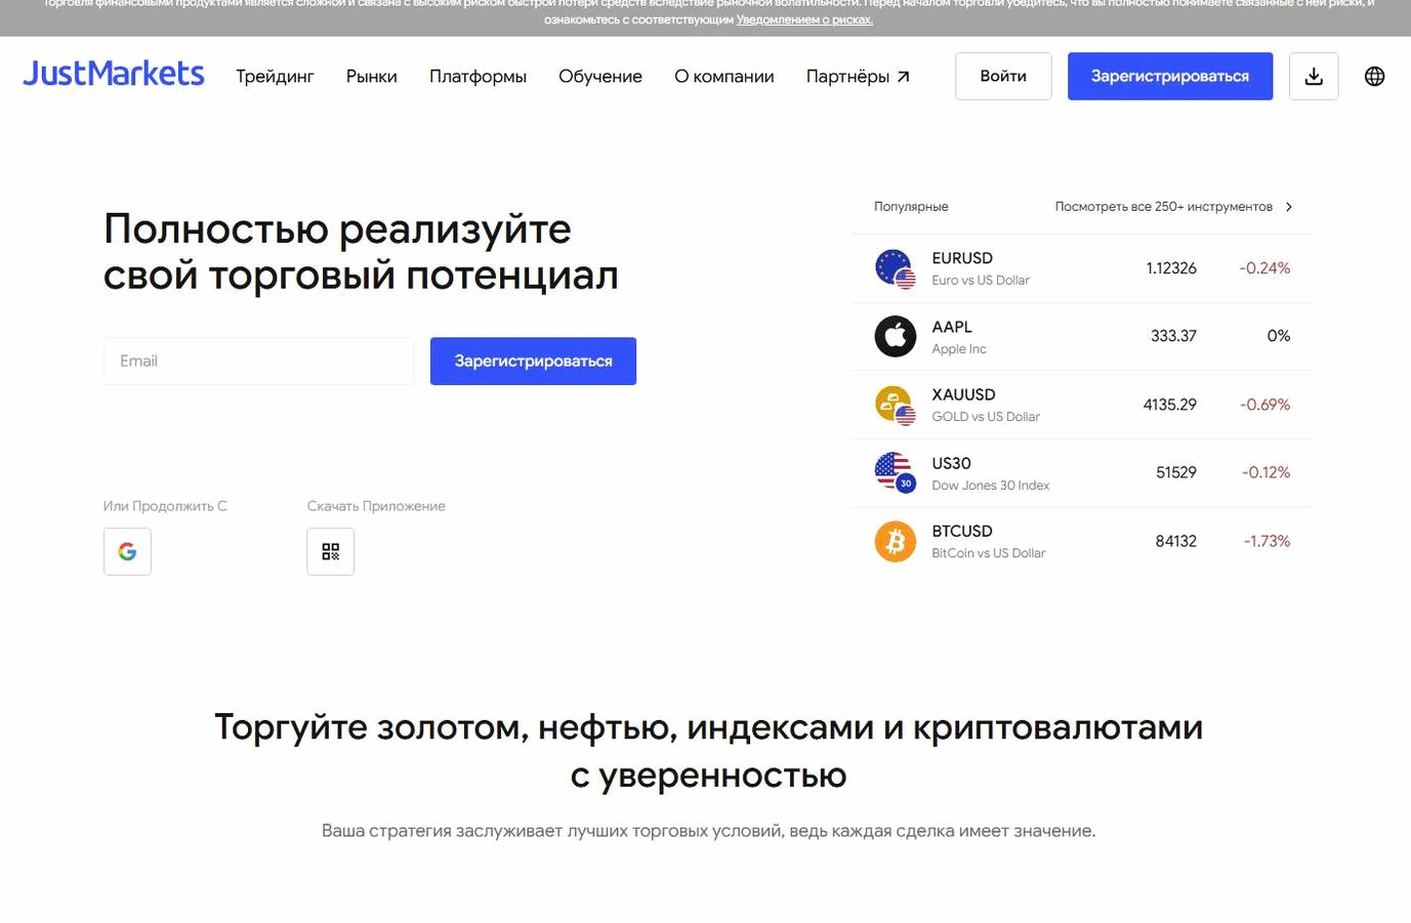
Task: Click the chevron beside 250+ instruments
Action: 1289,207
